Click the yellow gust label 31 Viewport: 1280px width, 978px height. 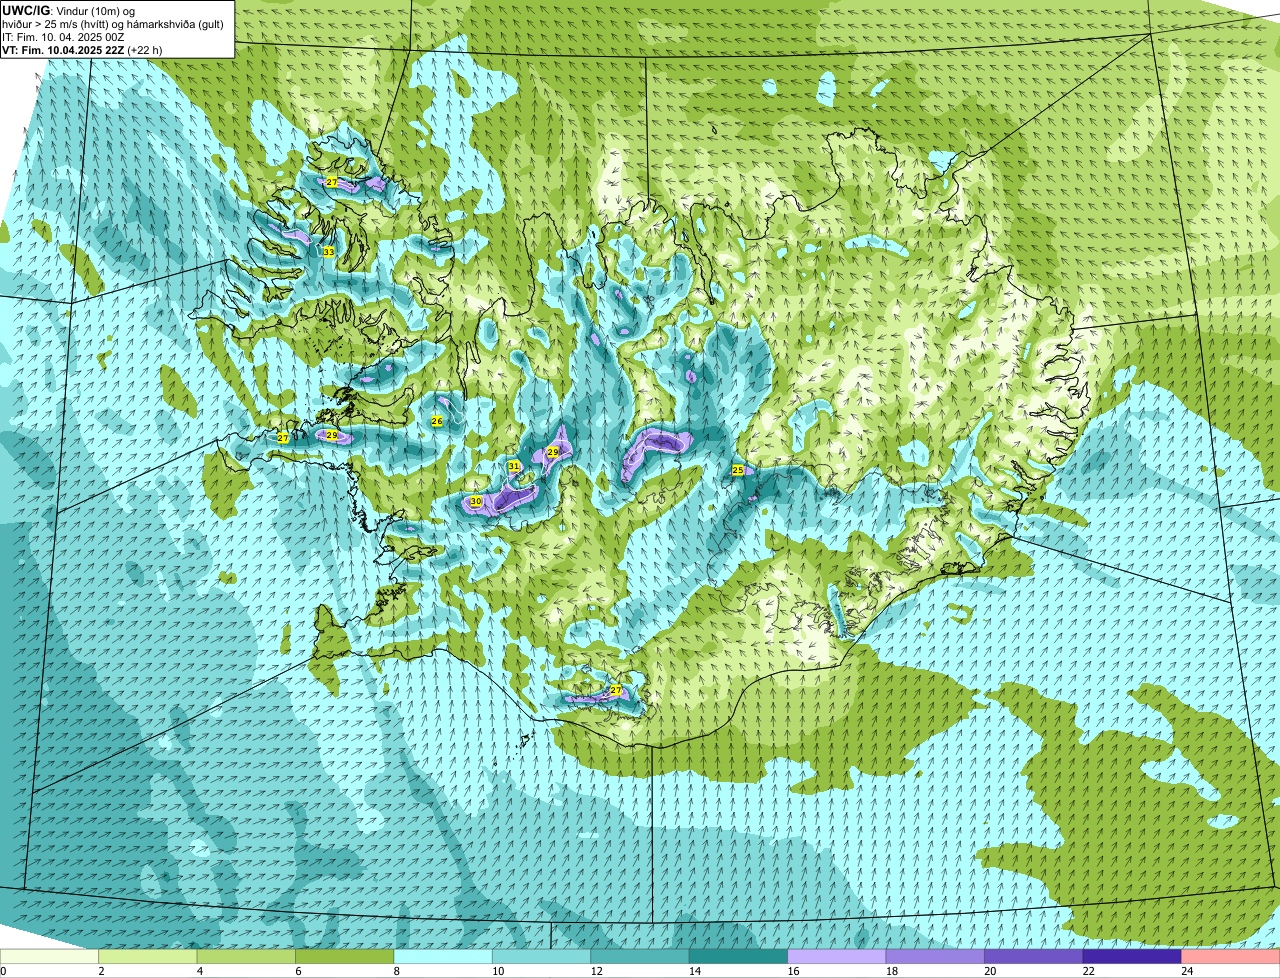coord(513,466)
